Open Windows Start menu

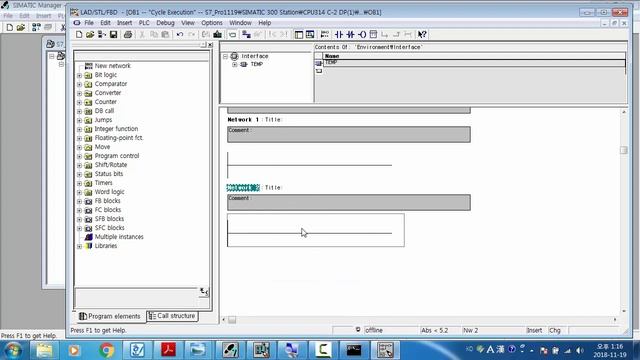click(13, 350)
